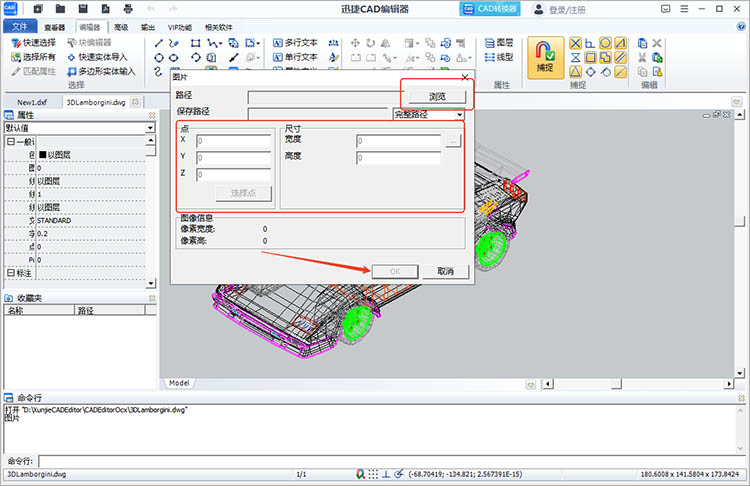Select the Circle drawing tool
Screen dimensions: 750x486
[x=159, y=58]
